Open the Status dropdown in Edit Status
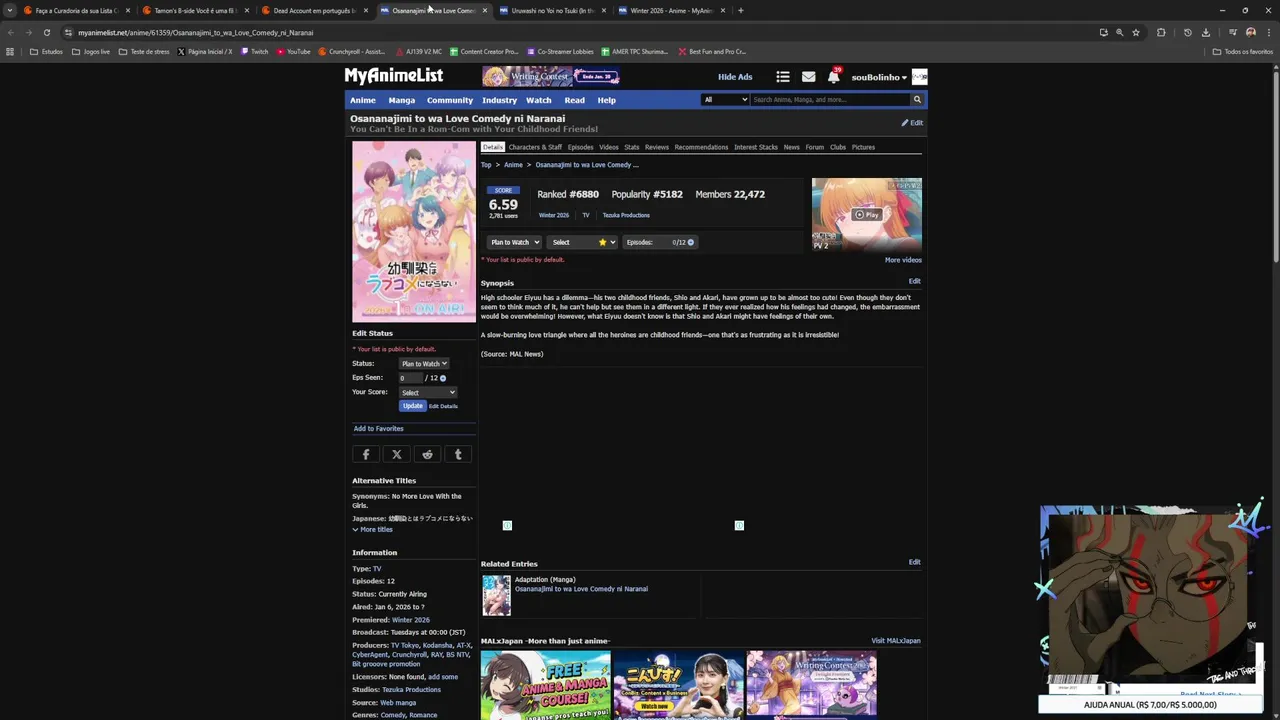The image size is (1280, 720). (424, 364)
